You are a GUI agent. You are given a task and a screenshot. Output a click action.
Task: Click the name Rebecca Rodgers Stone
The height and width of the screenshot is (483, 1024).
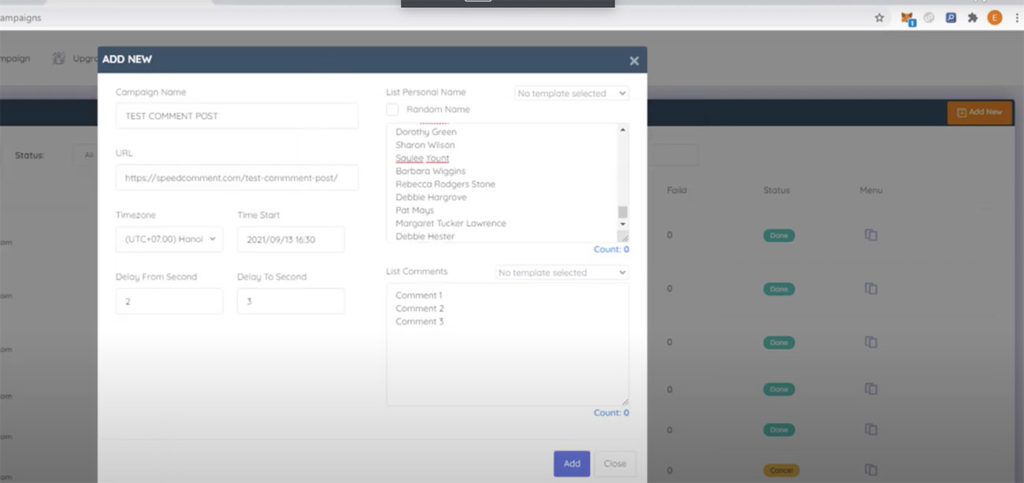tap(445, 184)
